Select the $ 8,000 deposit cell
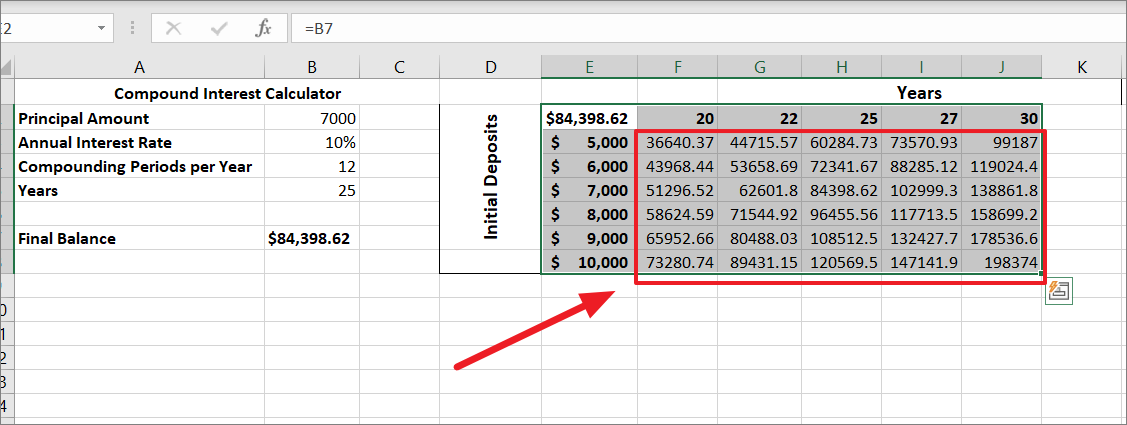This screenshot has height=425, width=1127. click(589, 214)
